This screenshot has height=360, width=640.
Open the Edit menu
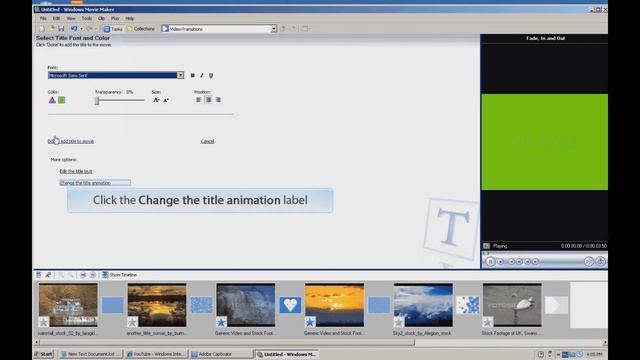pos(56,18)
